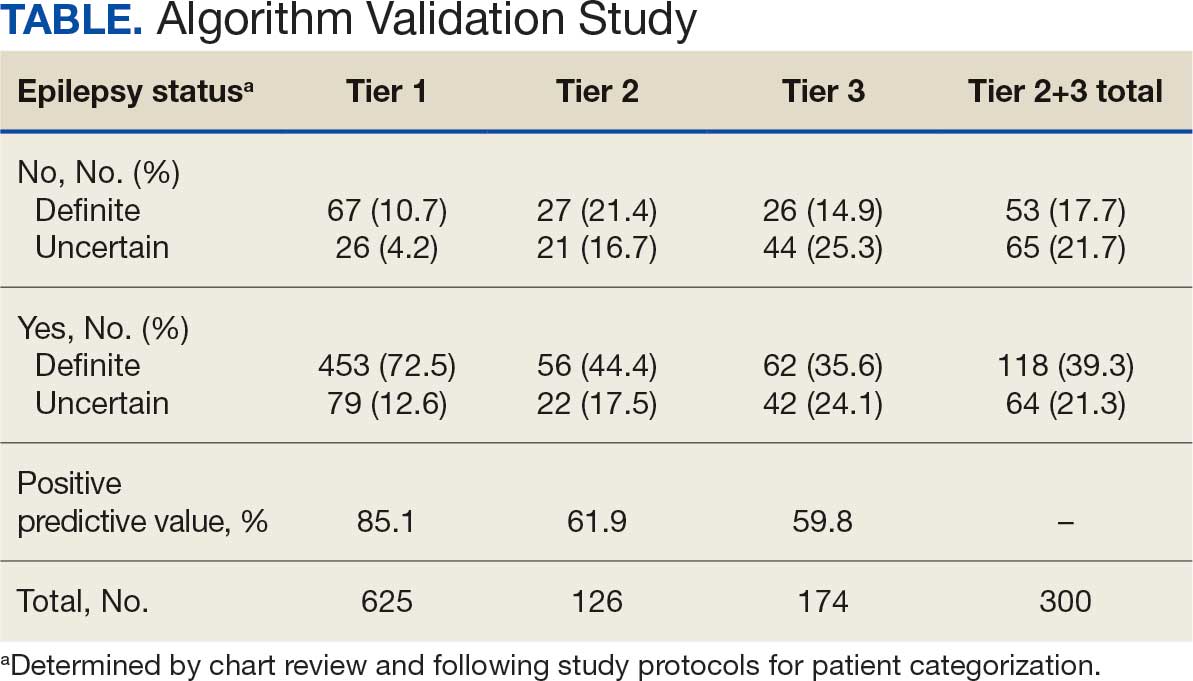1193x681 pixels.
Task: Select the 300 total cell
Action: 1065,601
